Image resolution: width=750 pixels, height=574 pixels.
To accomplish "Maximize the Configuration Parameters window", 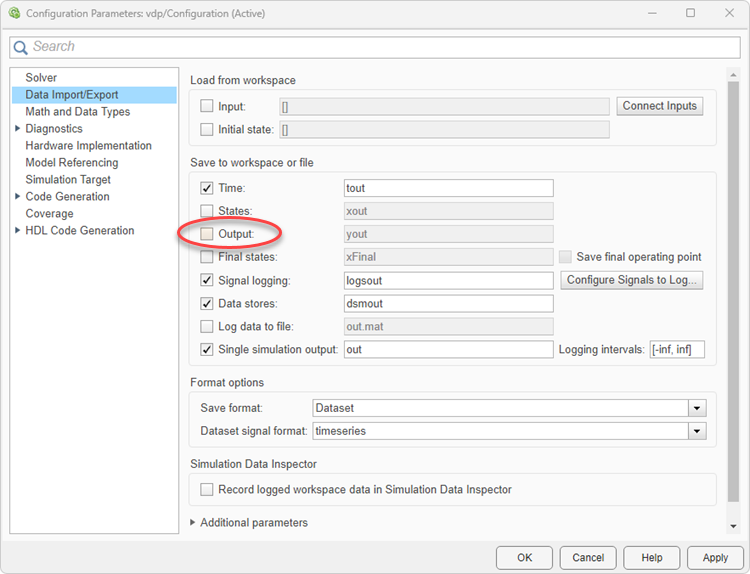I will click(690, 13).
